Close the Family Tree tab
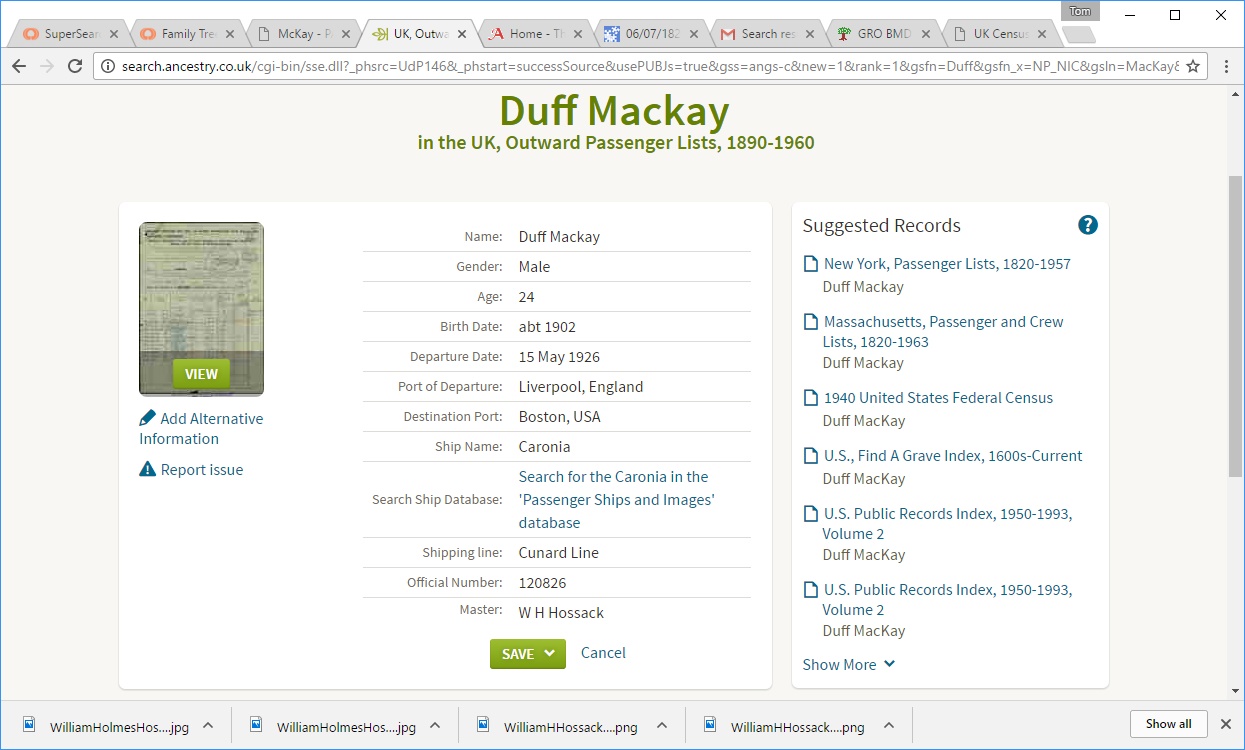Image resolution: width=1245 pixels, height=750 pixels. click(x=231, y=34)
